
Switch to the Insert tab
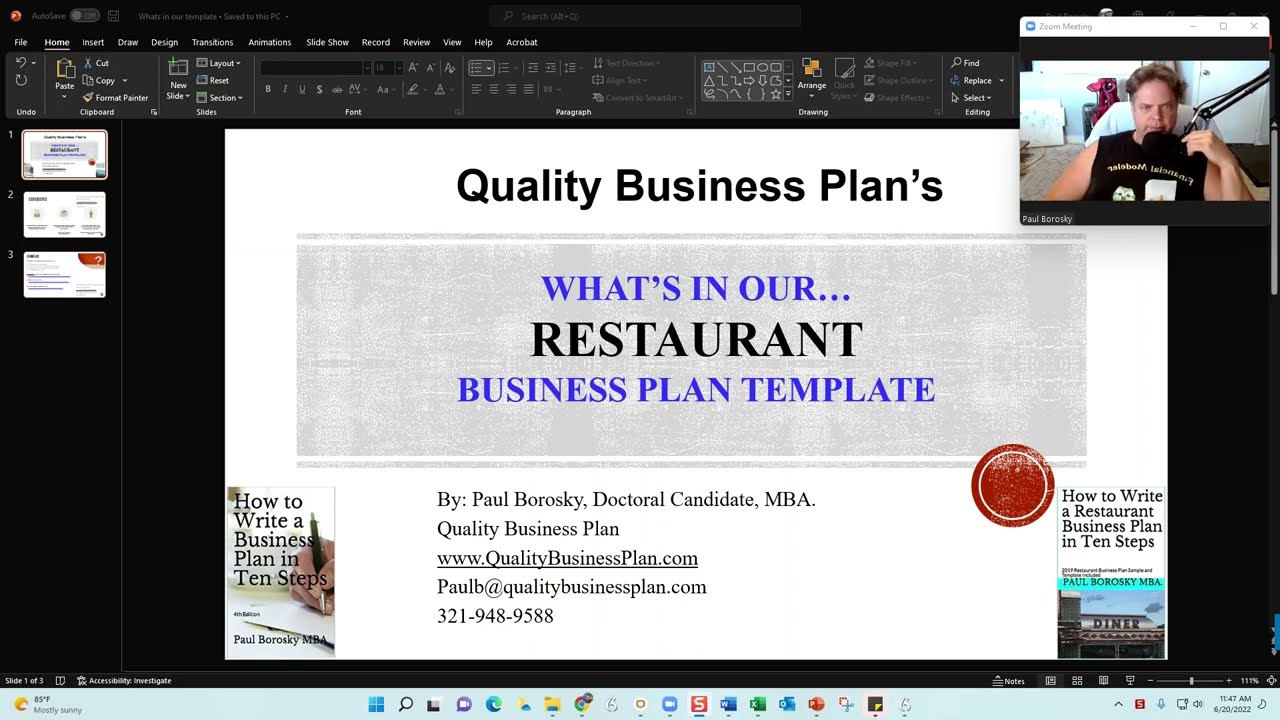(x=93, y=42)
